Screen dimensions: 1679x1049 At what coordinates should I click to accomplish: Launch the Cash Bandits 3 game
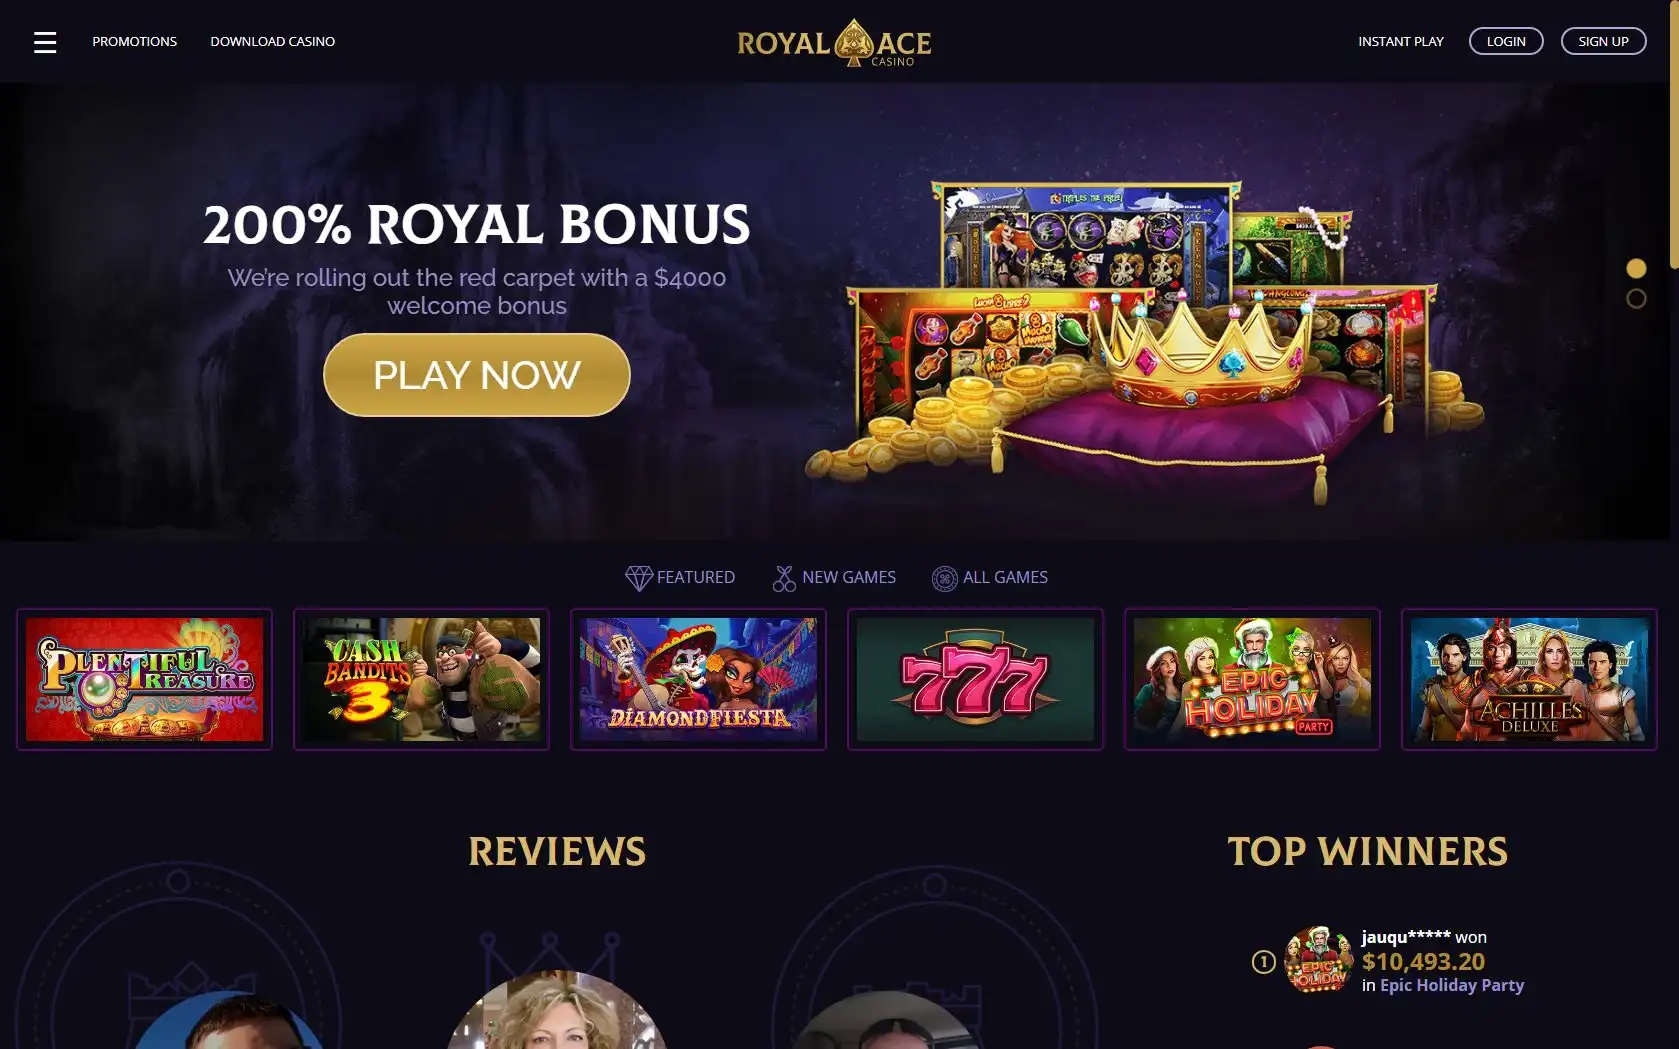[421, 679]
